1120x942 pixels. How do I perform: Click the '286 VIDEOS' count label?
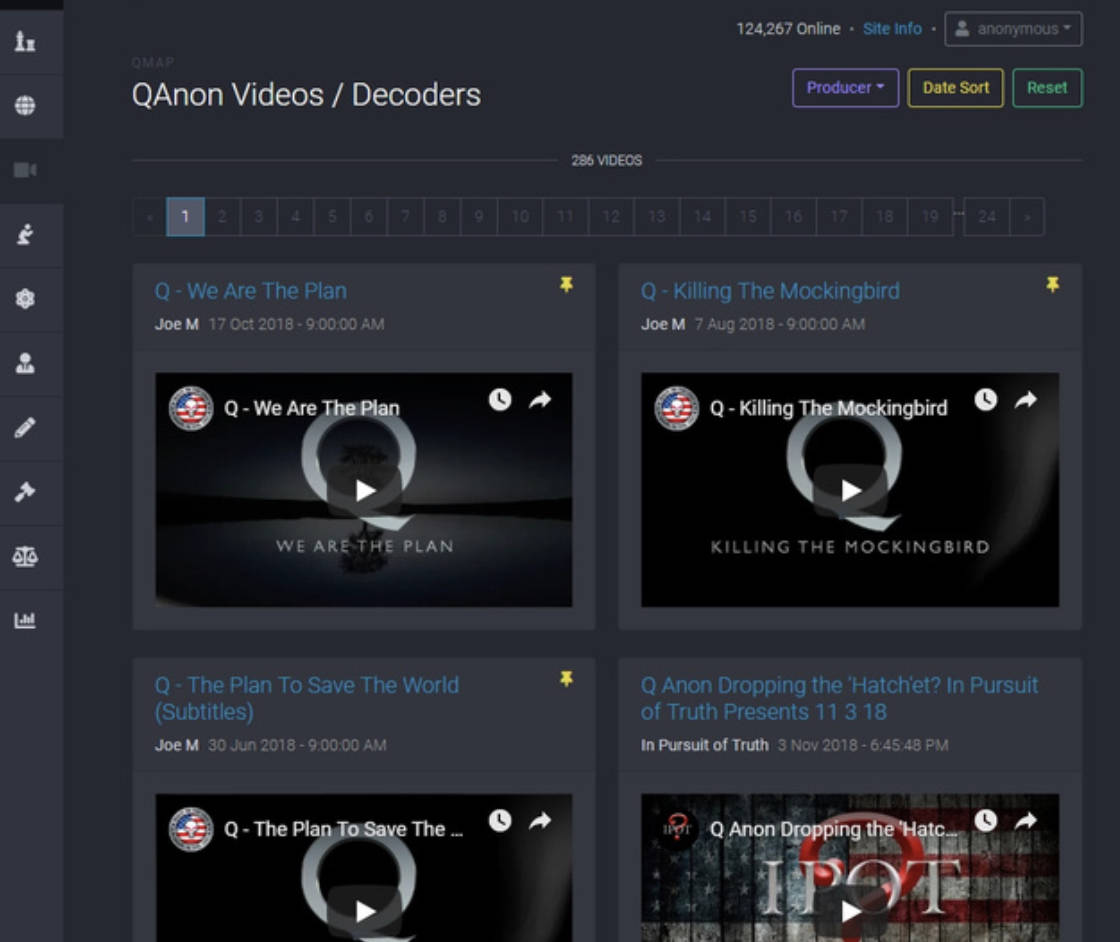coord(606,161)
